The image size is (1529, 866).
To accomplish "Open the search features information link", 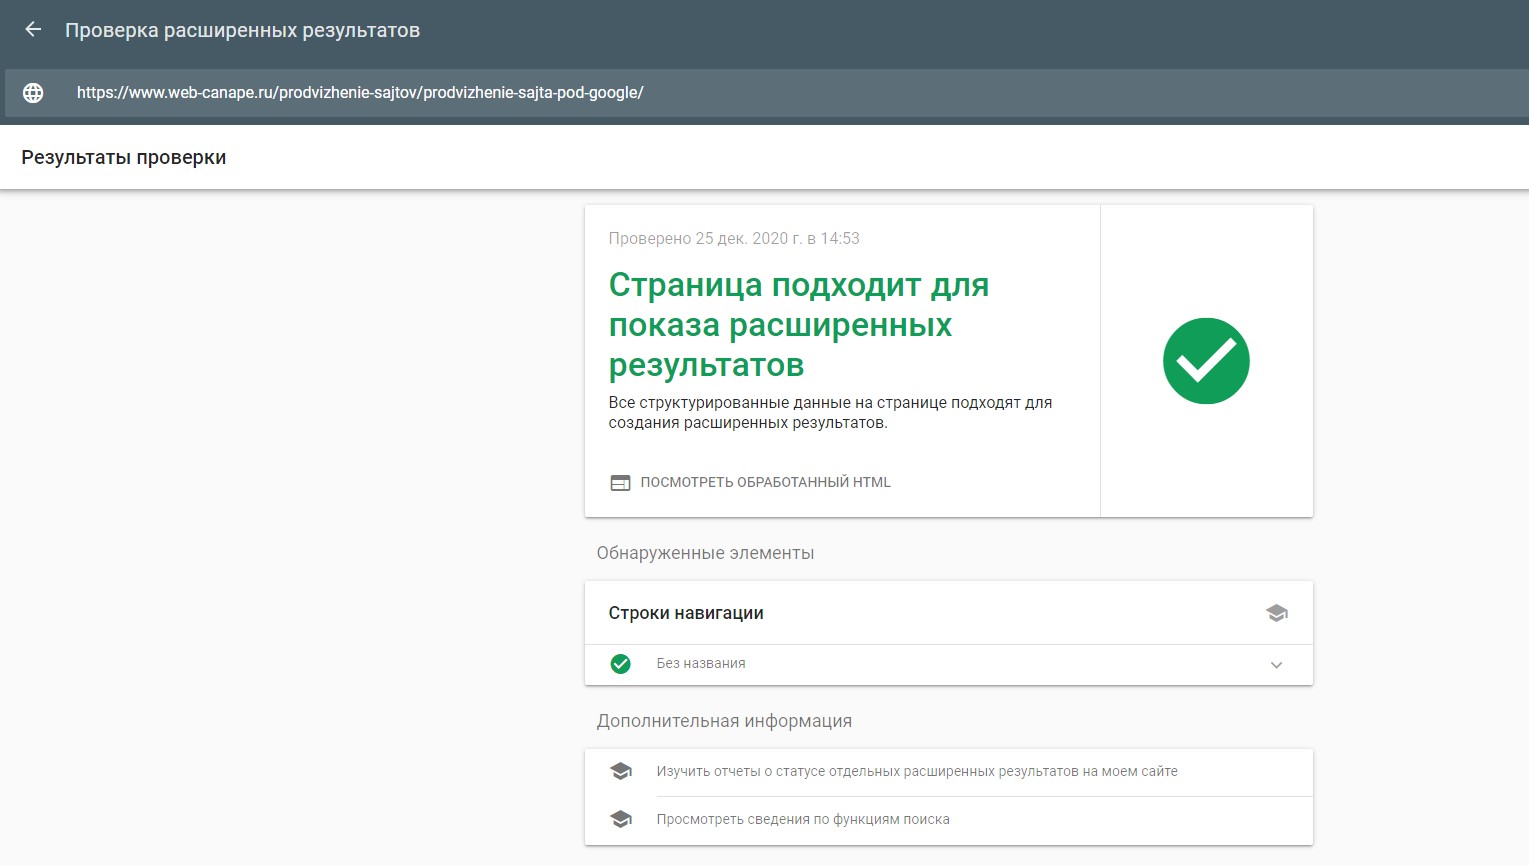I will [x=803, y=818].
